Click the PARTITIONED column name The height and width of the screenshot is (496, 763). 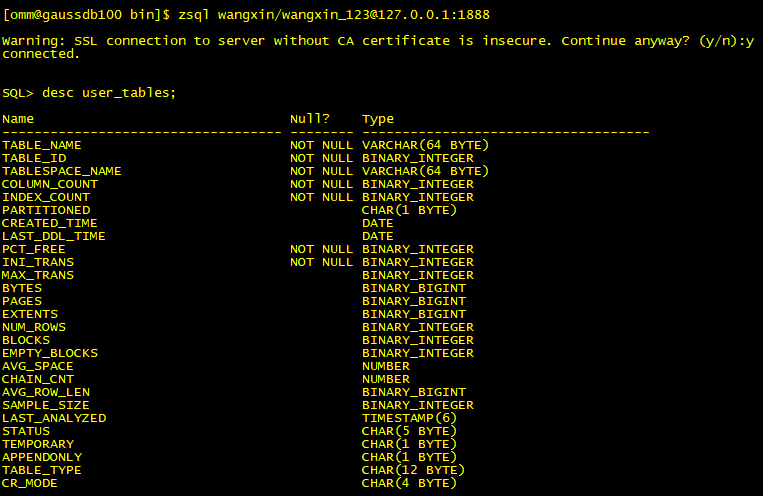pyautogui.click(x=46, y=210)
